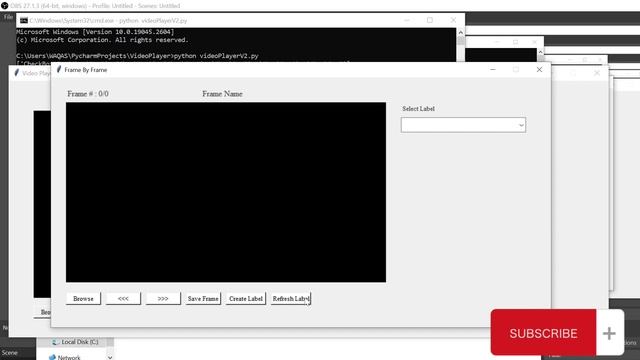The image size is (640, 360).
Task: Click the up arrow of the cmd scrollbar
Action: click(460, 32)
